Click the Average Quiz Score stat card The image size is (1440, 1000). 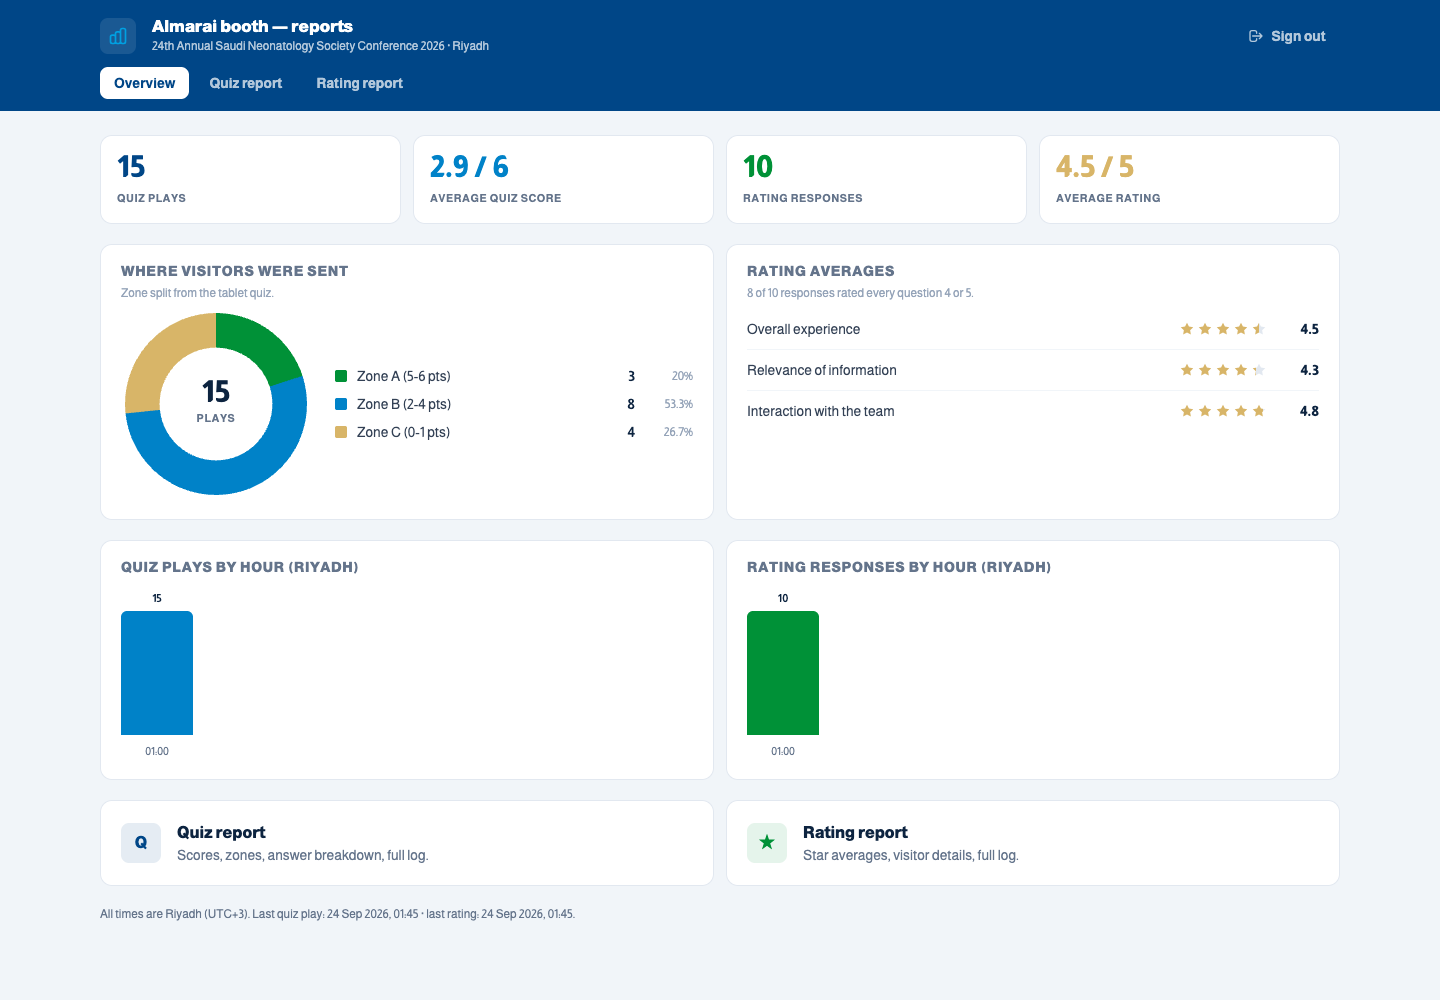click(x=563, y=180)
